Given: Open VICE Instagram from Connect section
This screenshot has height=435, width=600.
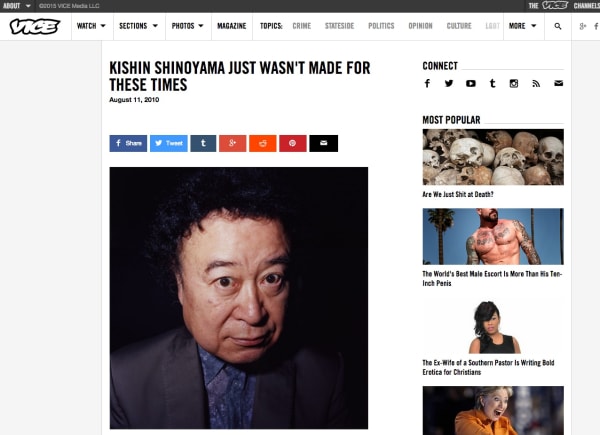Looking at the screenshot, I should [x=514, y=83].
